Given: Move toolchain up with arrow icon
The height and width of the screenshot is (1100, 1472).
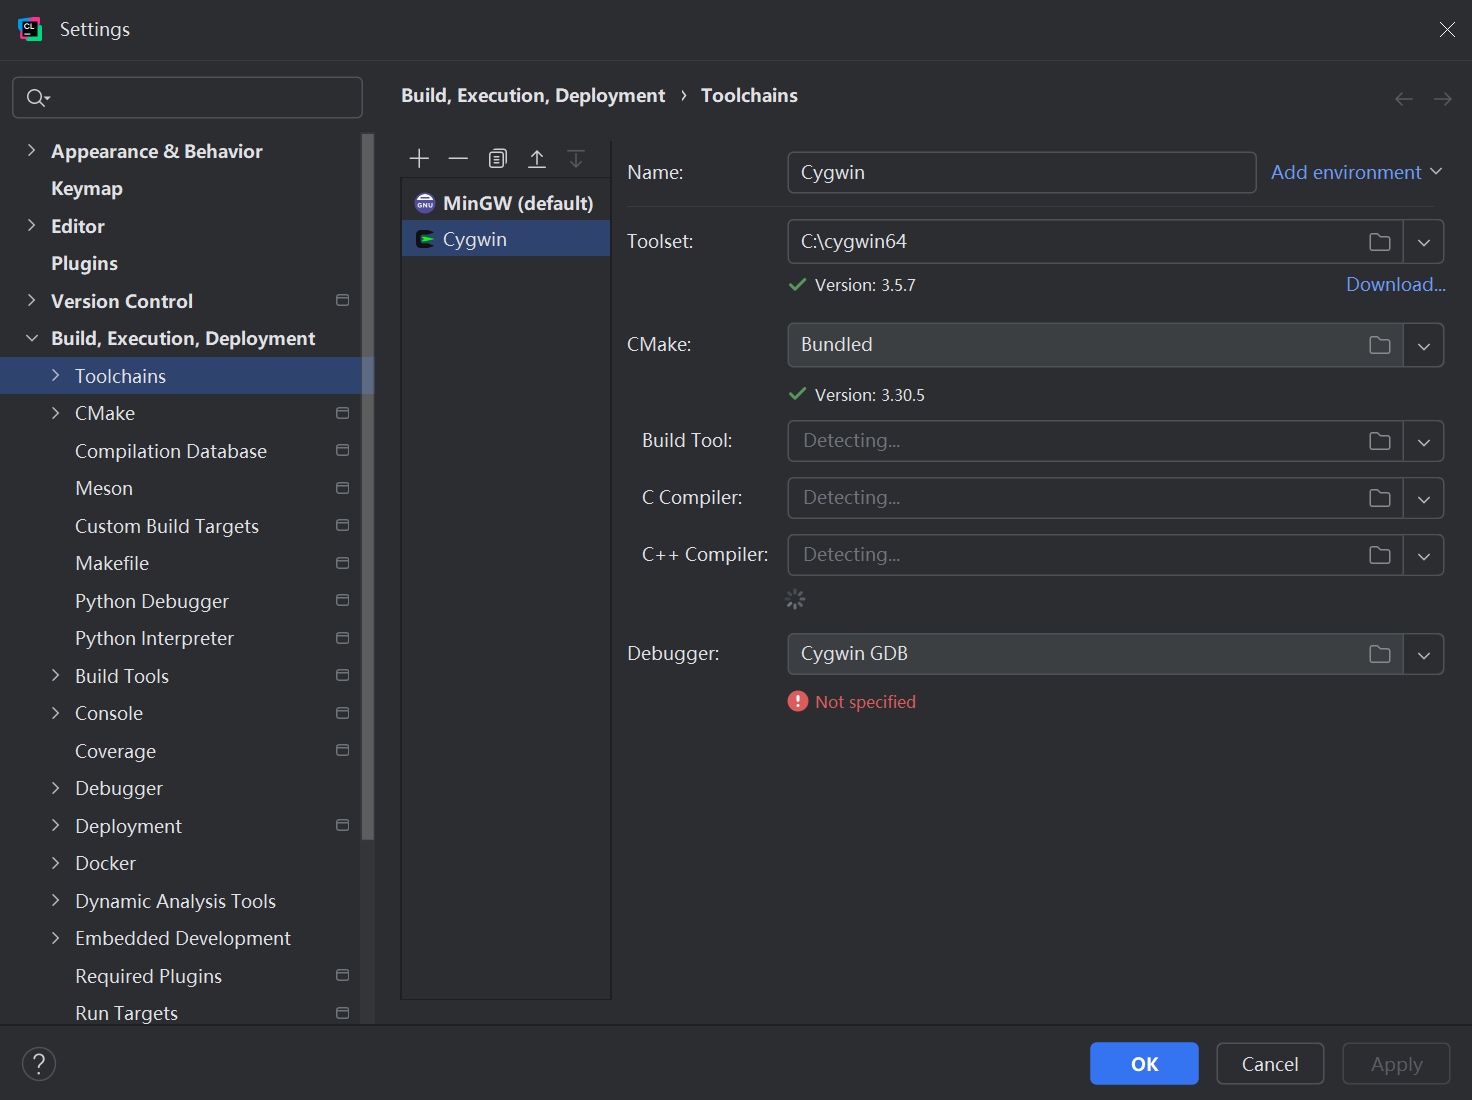Looking at the screenshot, I should [x=537, y=158].
